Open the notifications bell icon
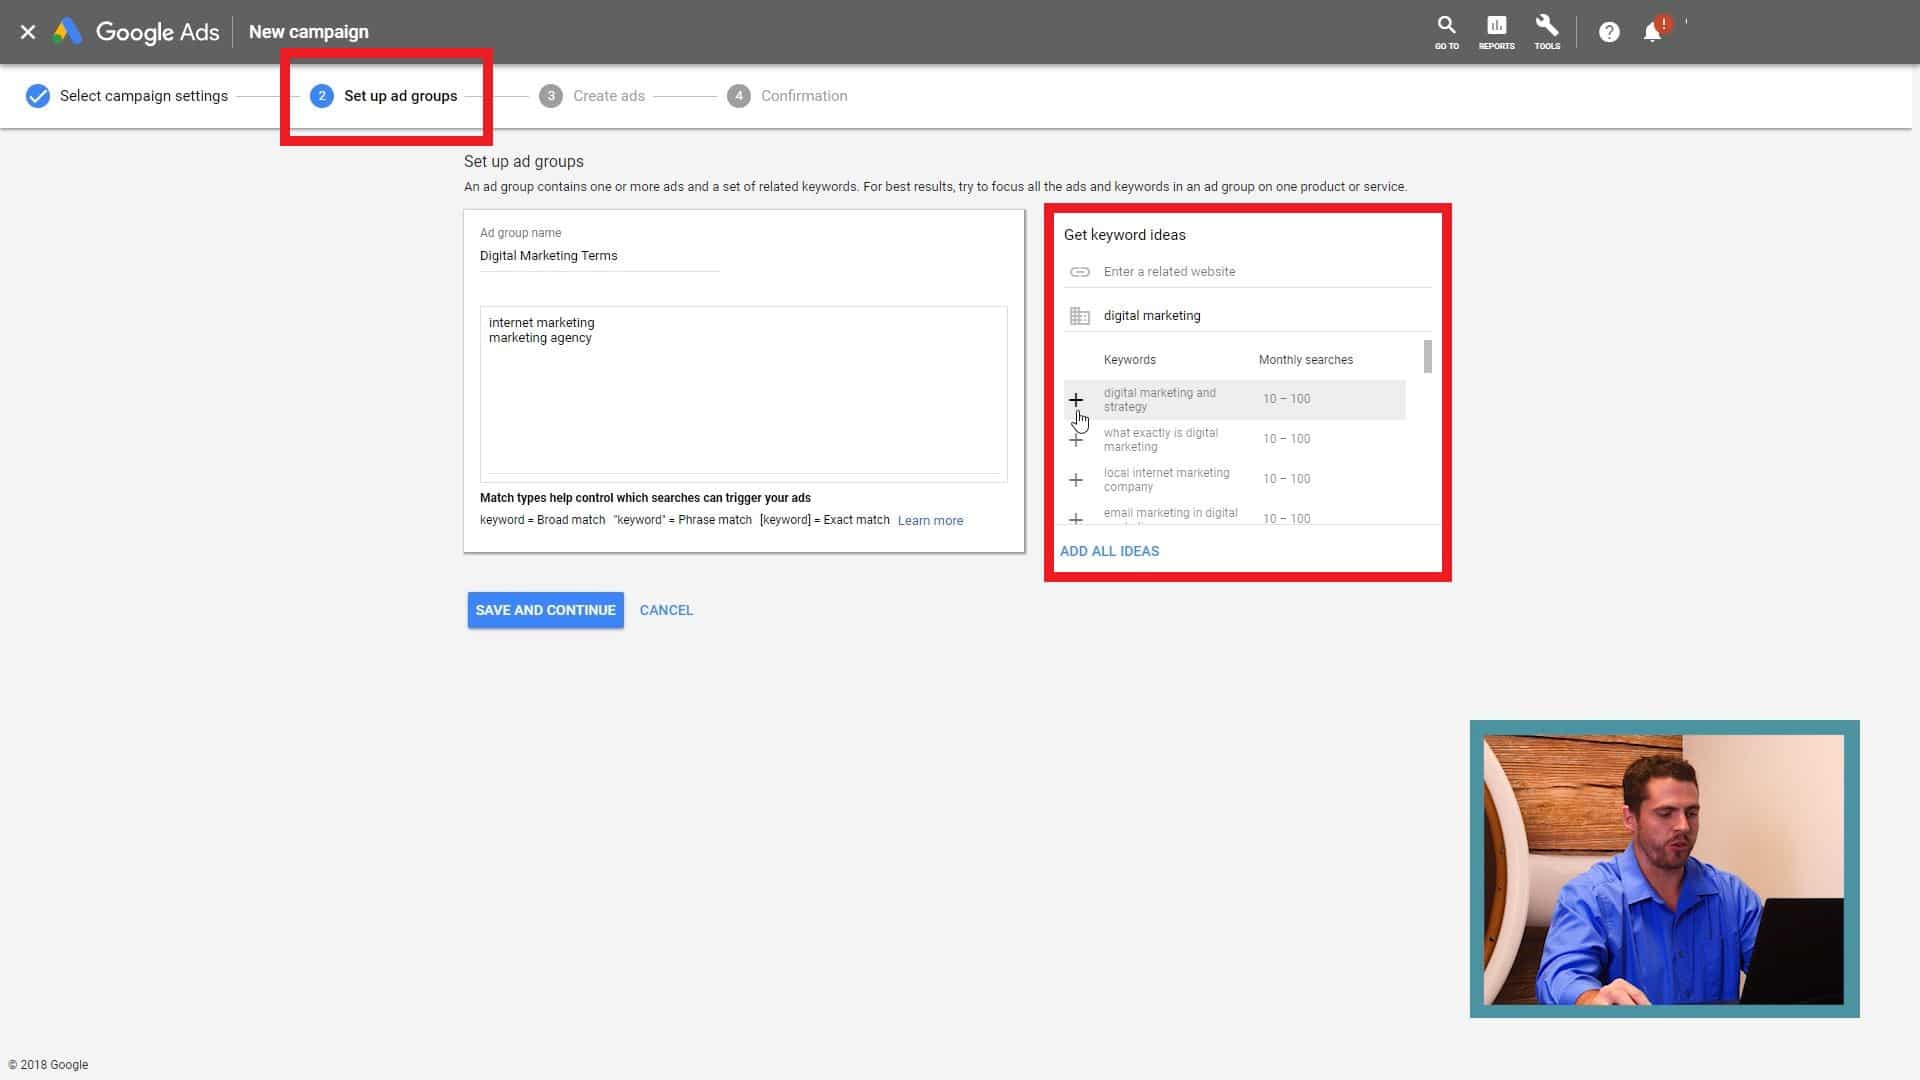 (1652, 32)
